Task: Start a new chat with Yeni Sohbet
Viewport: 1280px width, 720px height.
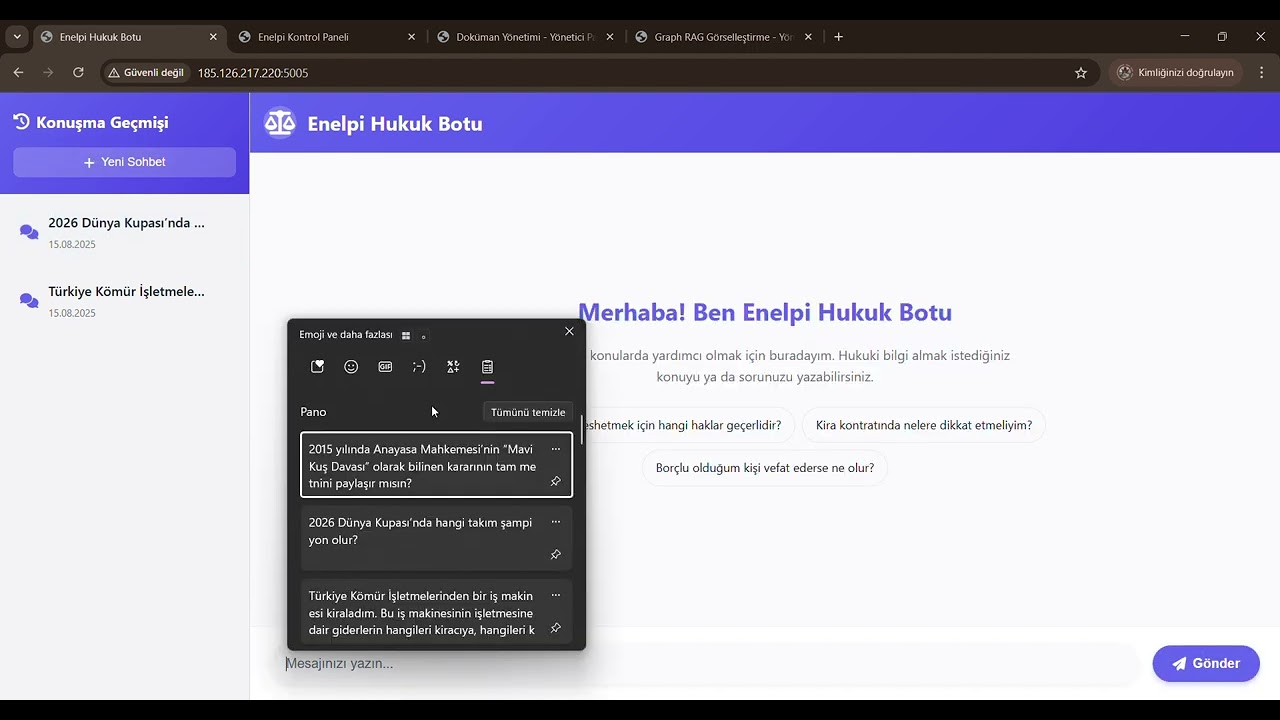Action: tap(125, 162)
